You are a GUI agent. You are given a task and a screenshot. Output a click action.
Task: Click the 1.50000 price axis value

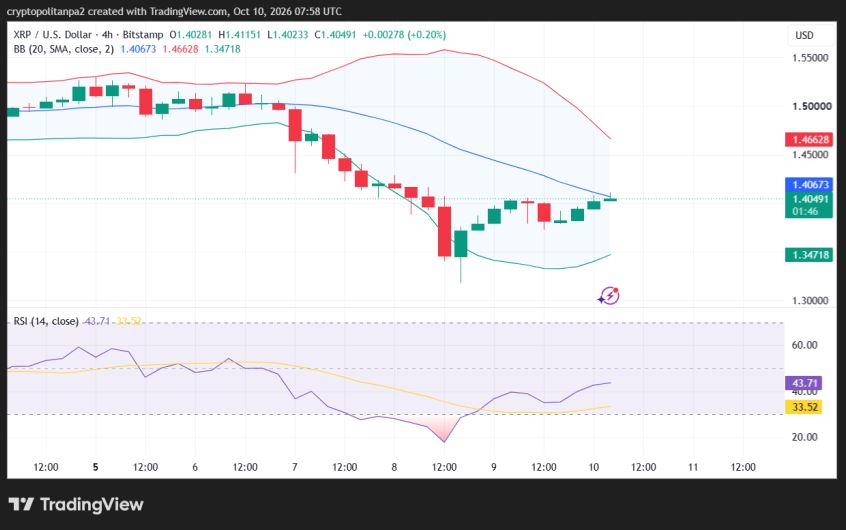[811, 106]
